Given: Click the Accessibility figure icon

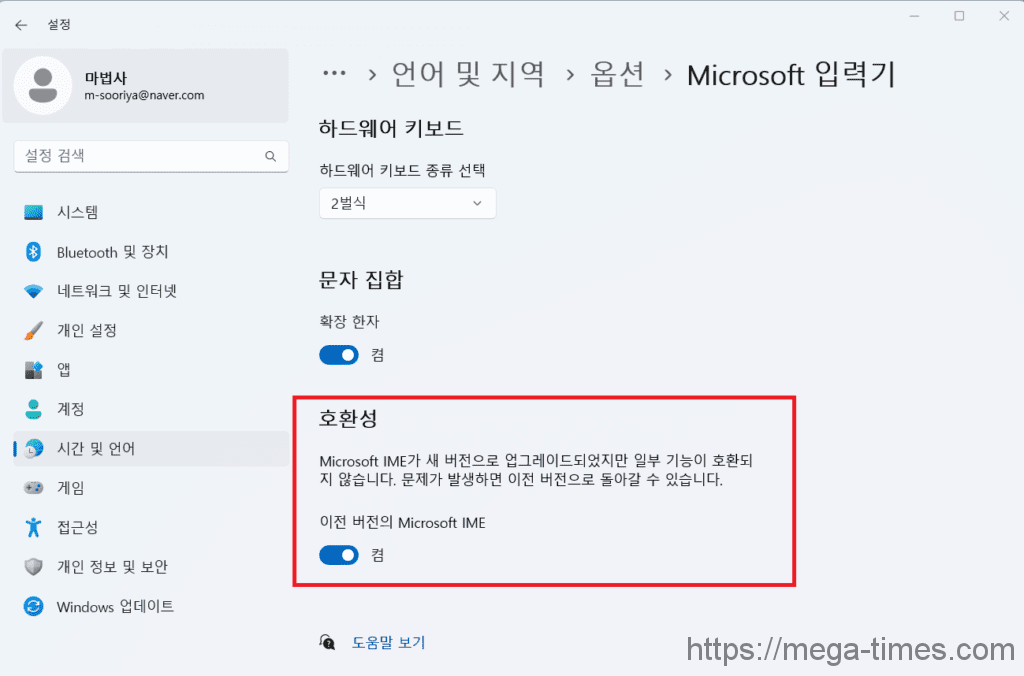Looking at the screenshot, I should [x=34, y=527].
